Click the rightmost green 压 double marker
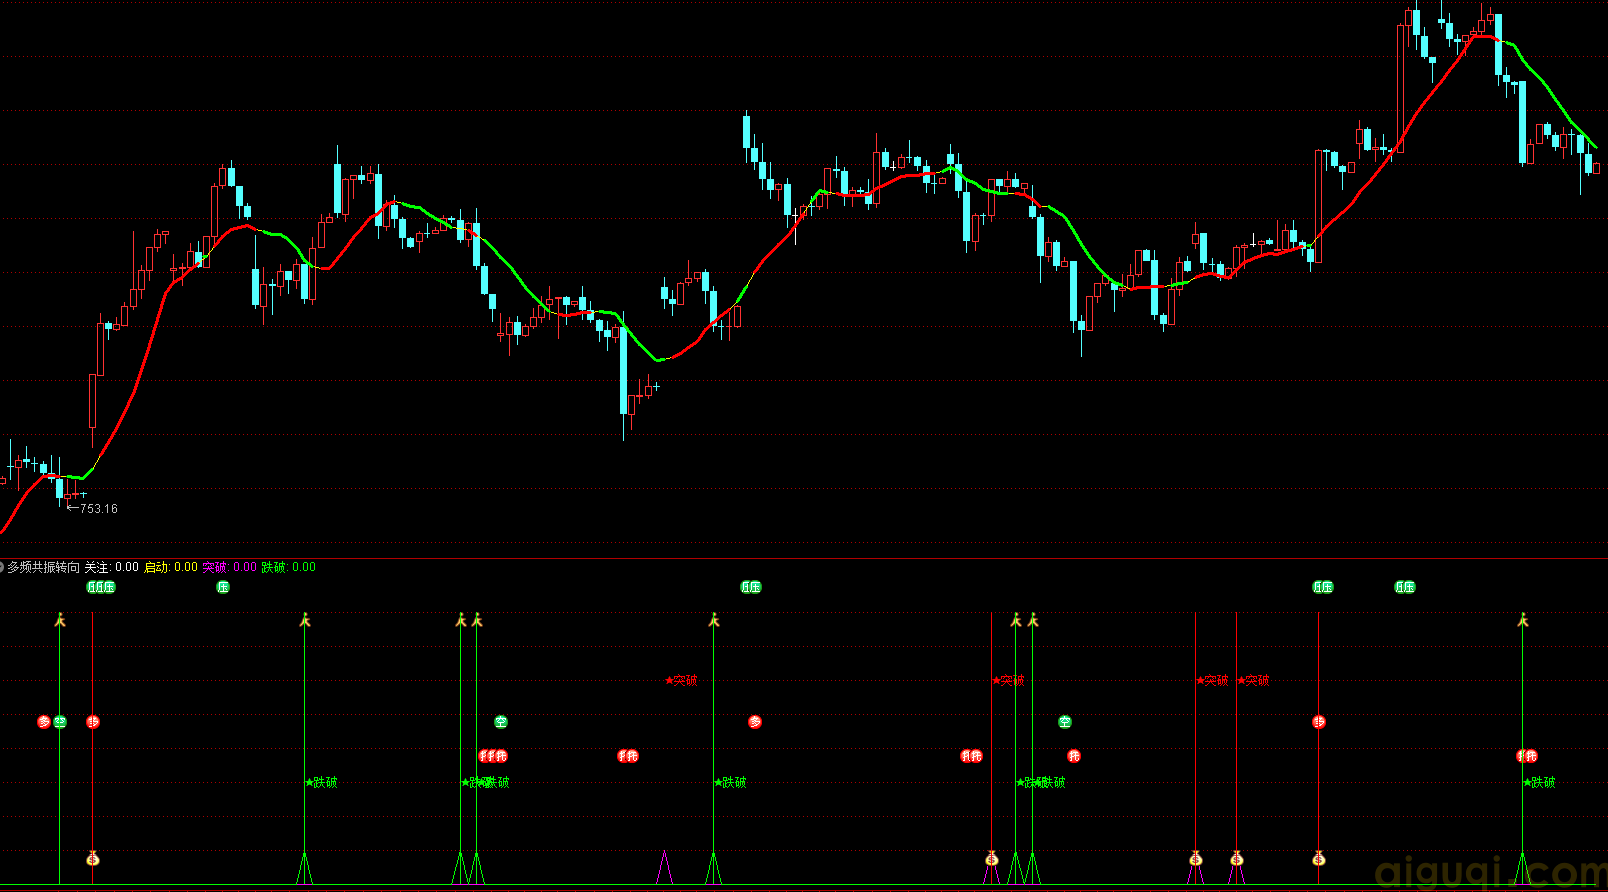Screen dimensions: 1608x892 (1405, 587)
